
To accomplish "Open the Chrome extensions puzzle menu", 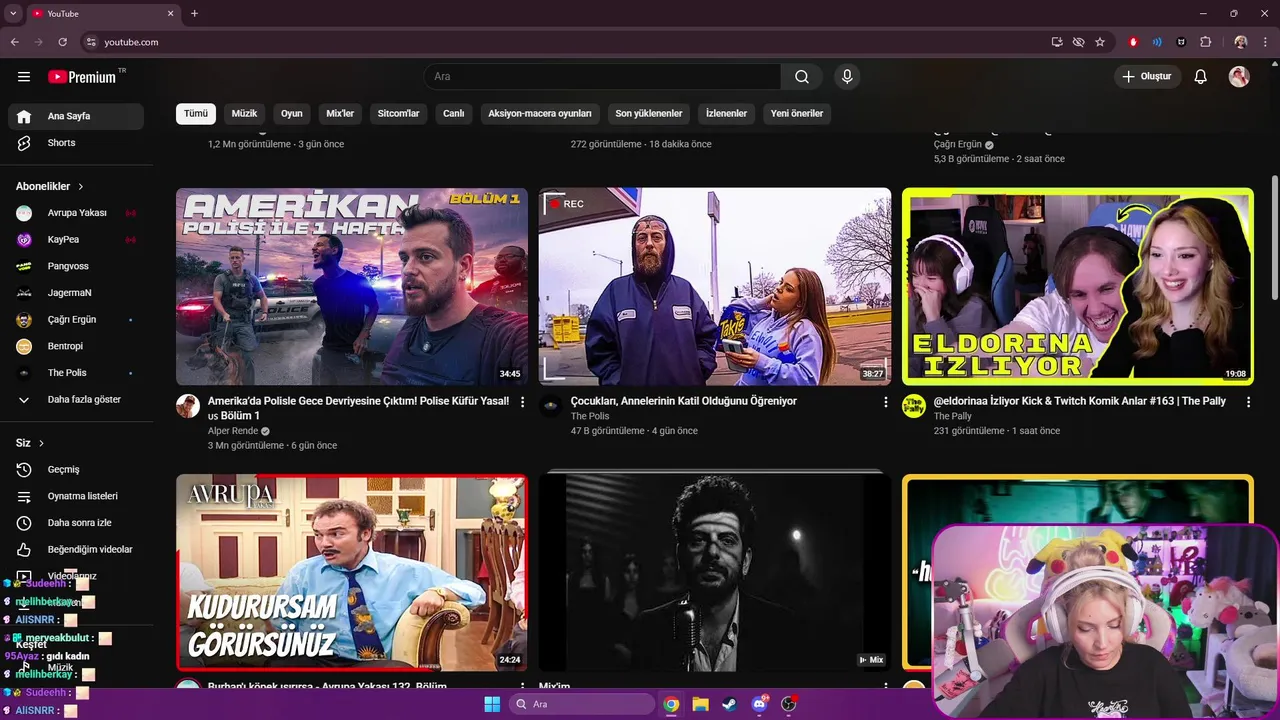I will [1205, 42].
